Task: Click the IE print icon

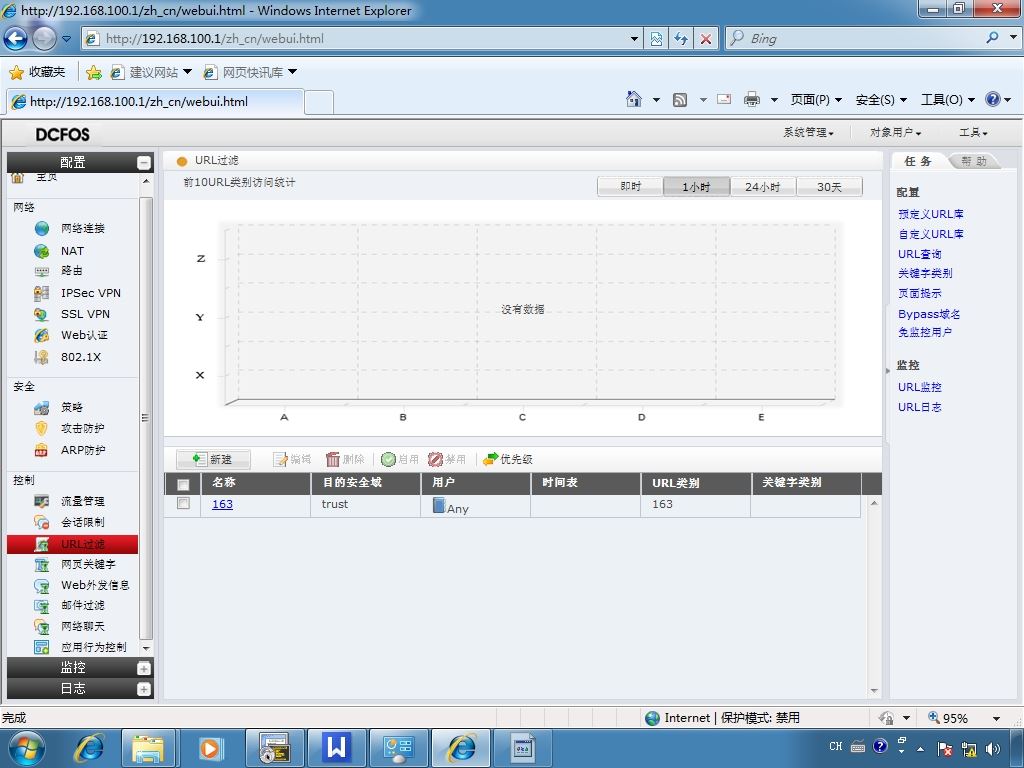Action: [752, 99]
